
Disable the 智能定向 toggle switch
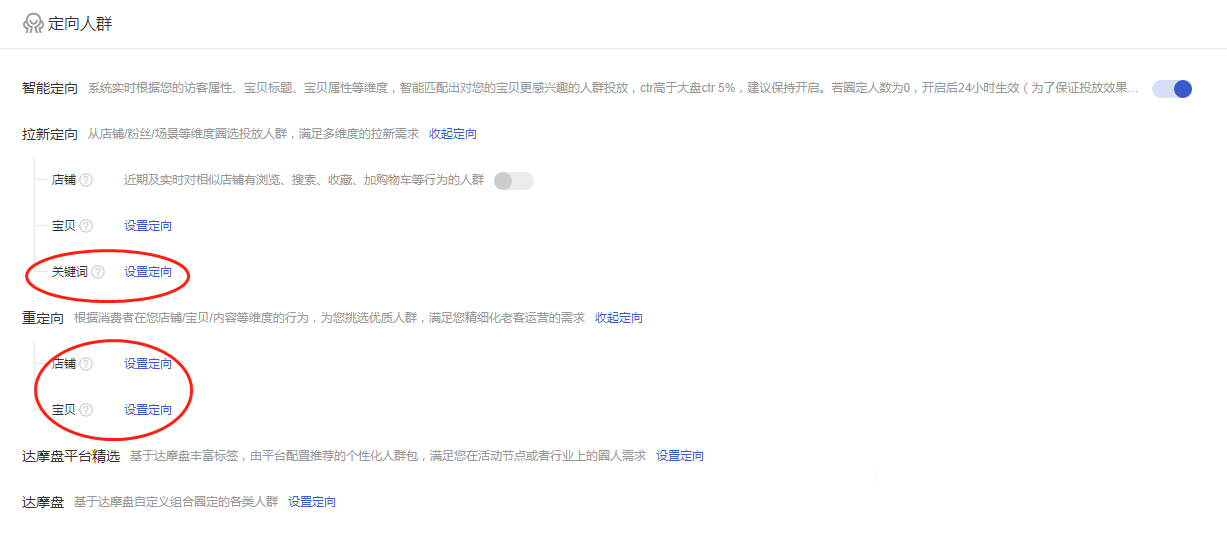click(1171, 89)
